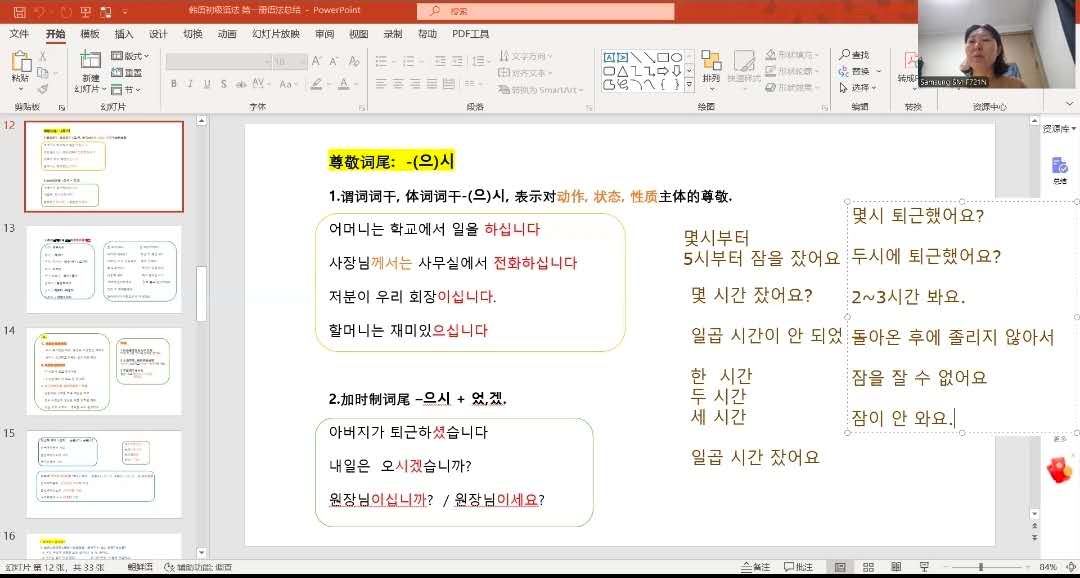Switch to Slide Sorter view icon
Screen dimensions: 1080x578
(x=866, y=567)
